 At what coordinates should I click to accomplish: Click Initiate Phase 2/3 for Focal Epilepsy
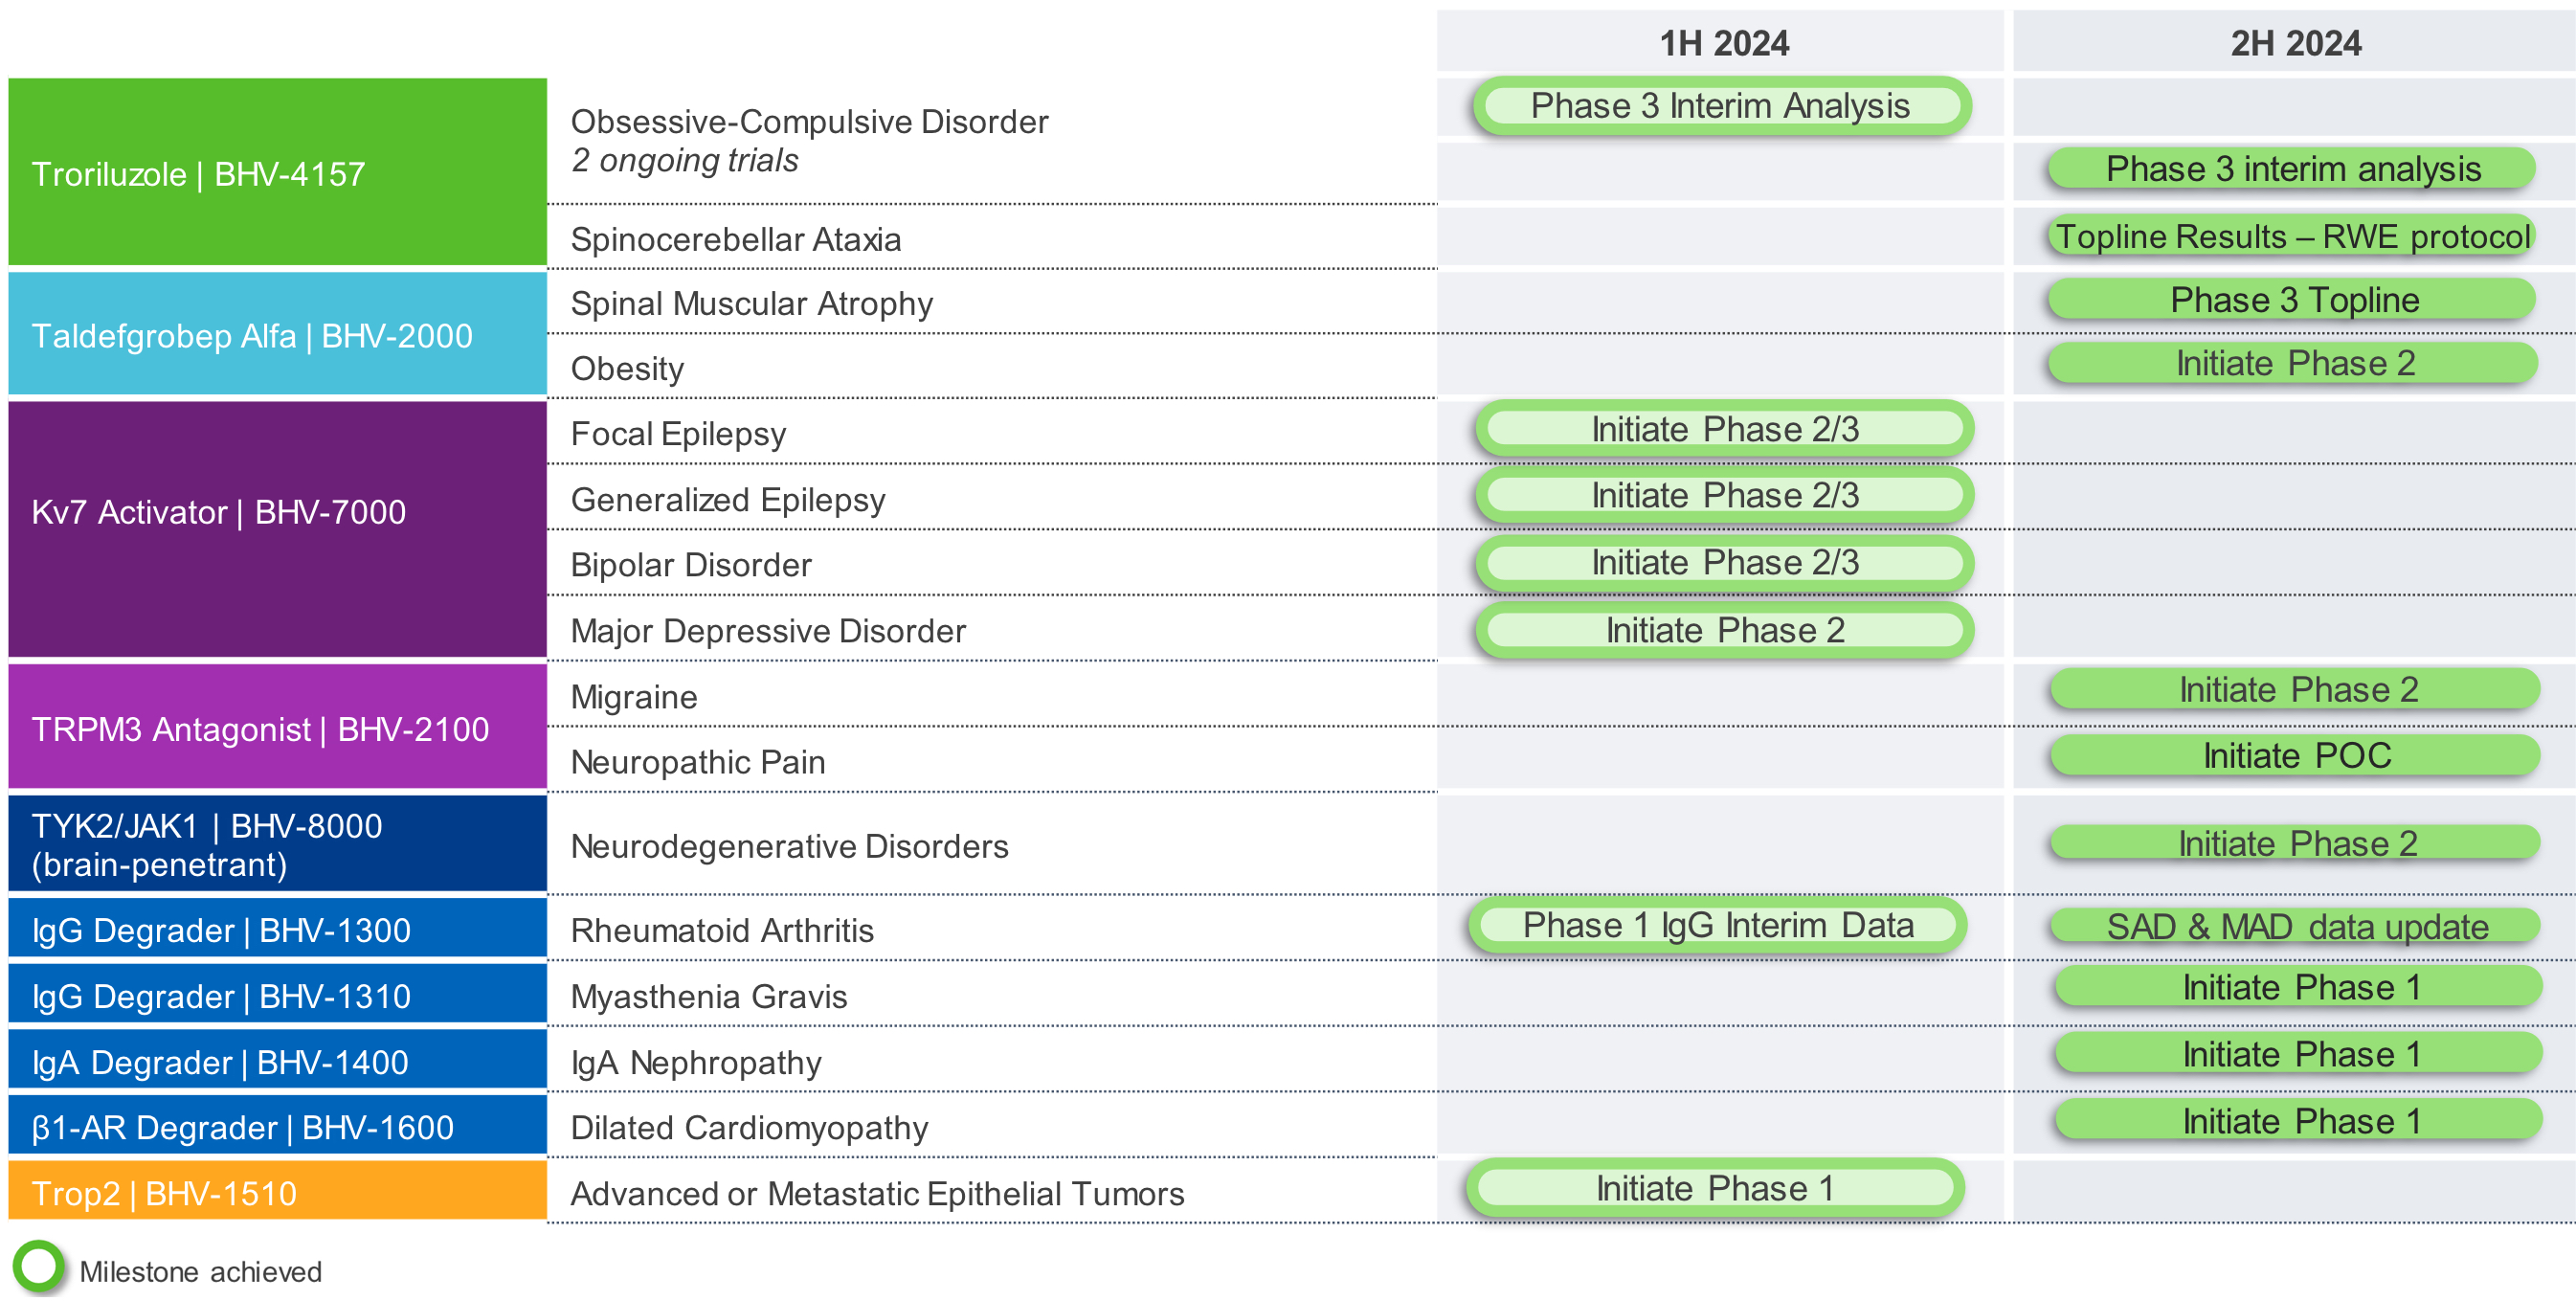[1724, 430]
